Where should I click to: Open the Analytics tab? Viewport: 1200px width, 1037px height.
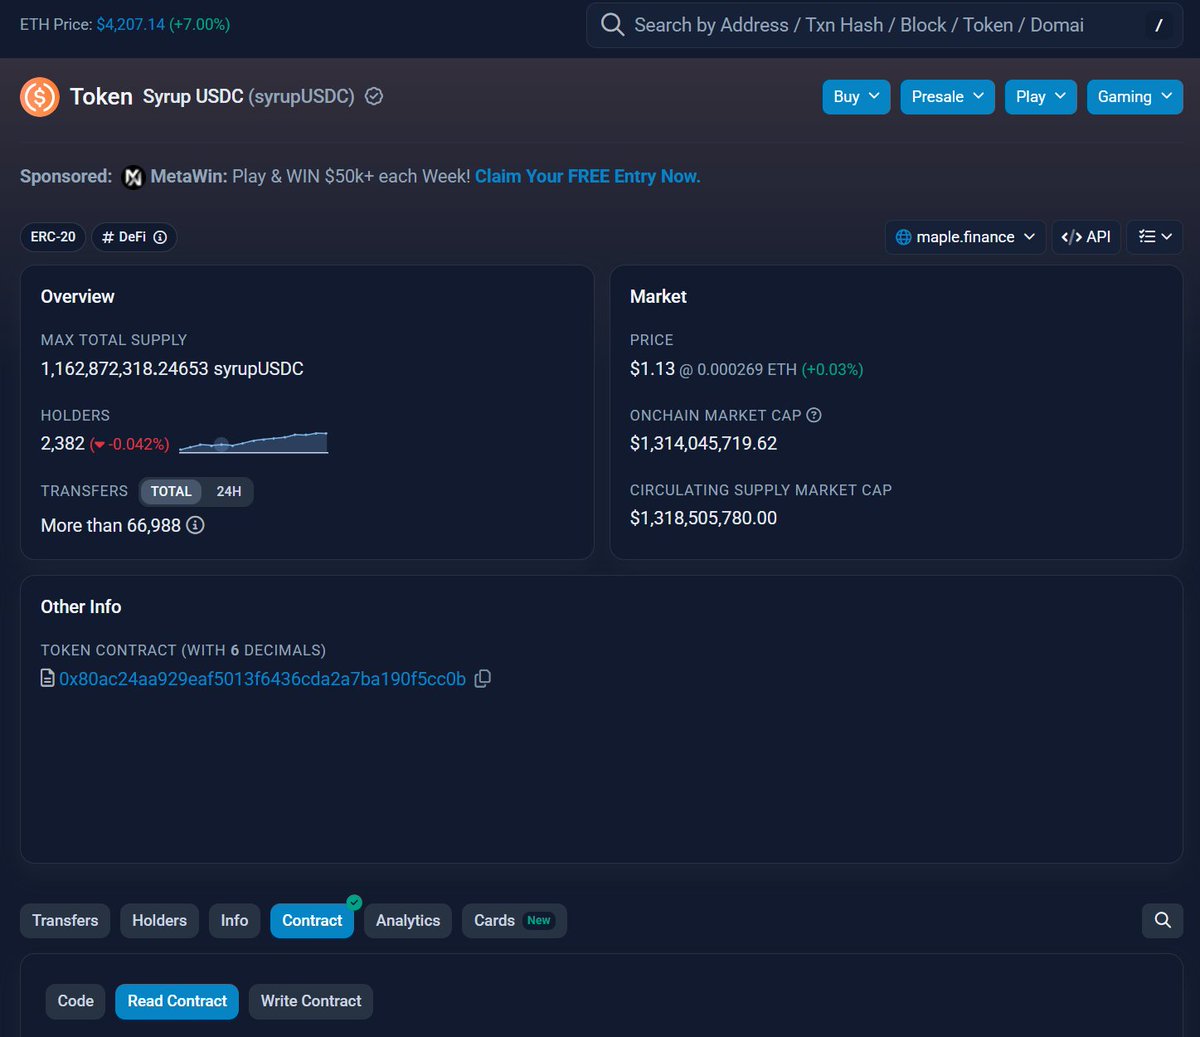click(408, 920)
